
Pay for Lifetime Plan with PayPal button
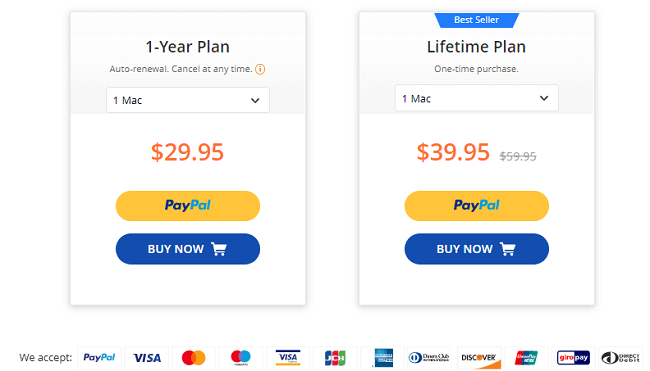(477, 206)
